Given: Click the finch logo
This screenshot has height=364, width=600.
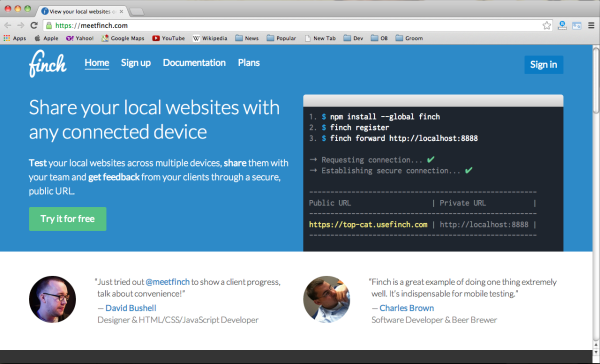Looking at the screenshot, I should point(48,64).
